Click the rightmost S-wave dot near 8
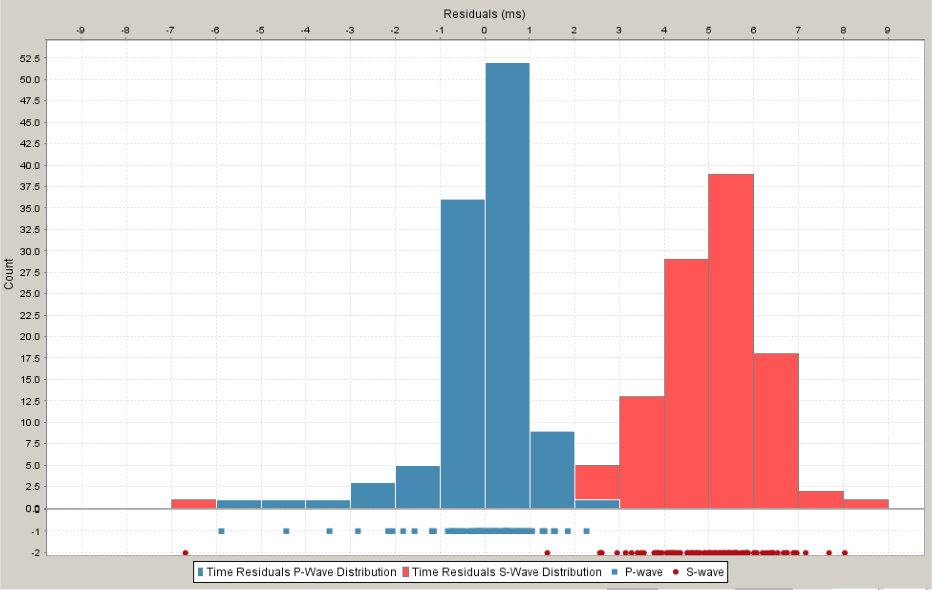The height and width of the screenshot is (590, 932). click(845, 550)
